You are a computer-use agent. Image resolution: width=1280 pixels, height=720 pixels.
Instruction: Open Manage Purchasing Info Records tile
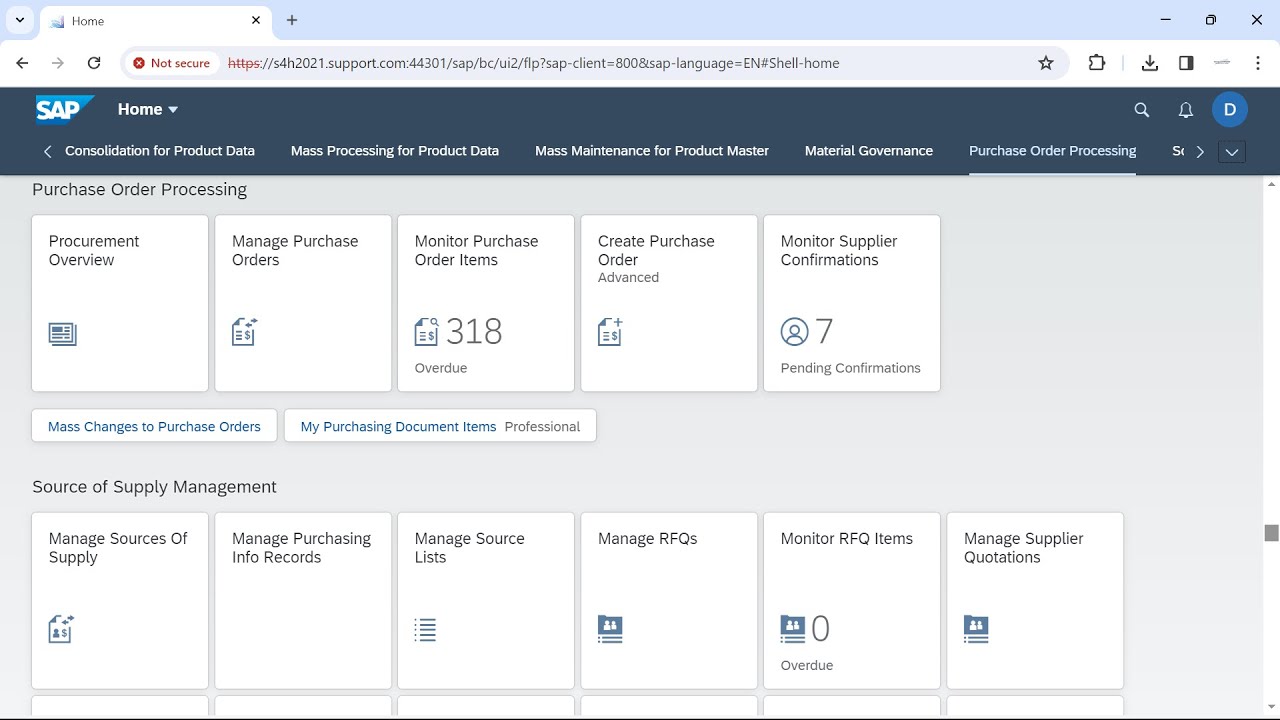[x=303, y=600]
